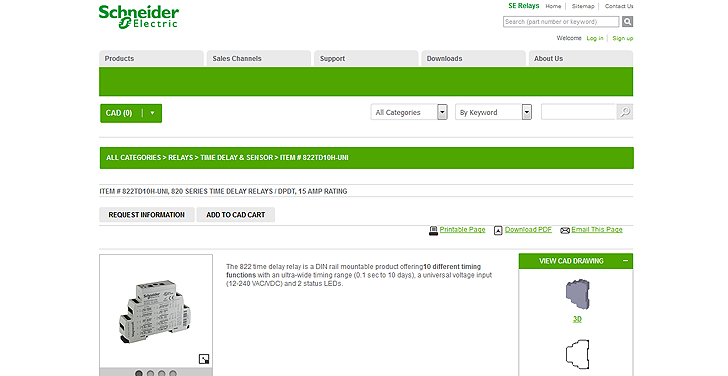Click the printer icon beside Printable Page
The height and width of the screenshot is (376, 728).
click(433, 230)
